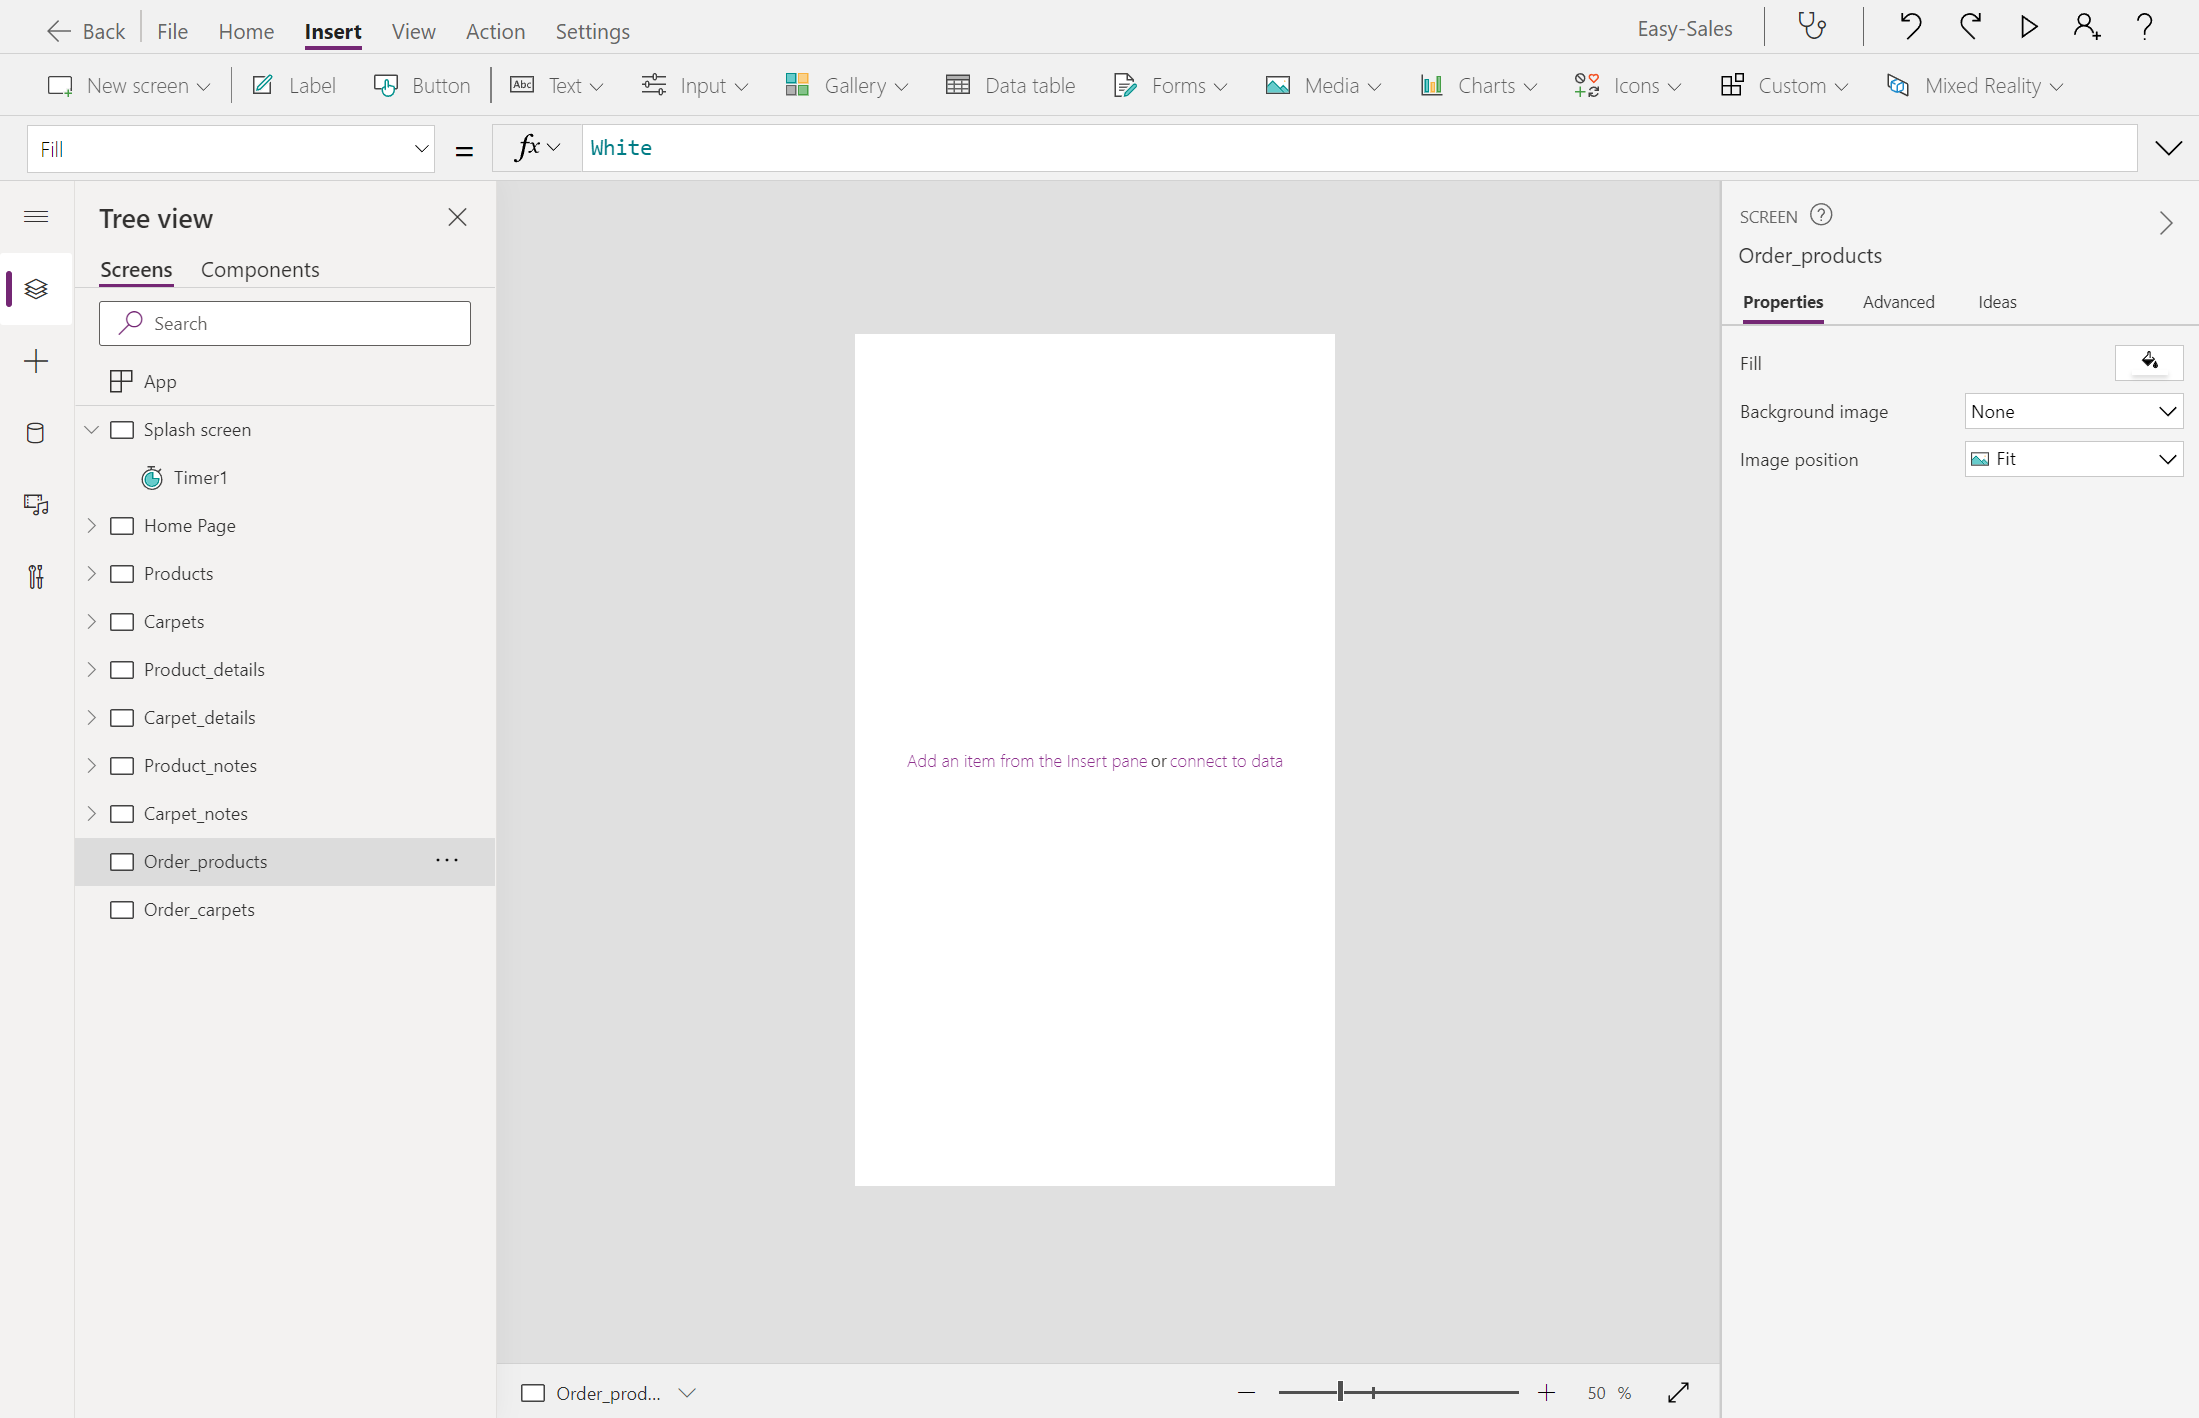Click the connect to data link

tap(1226, 761)
